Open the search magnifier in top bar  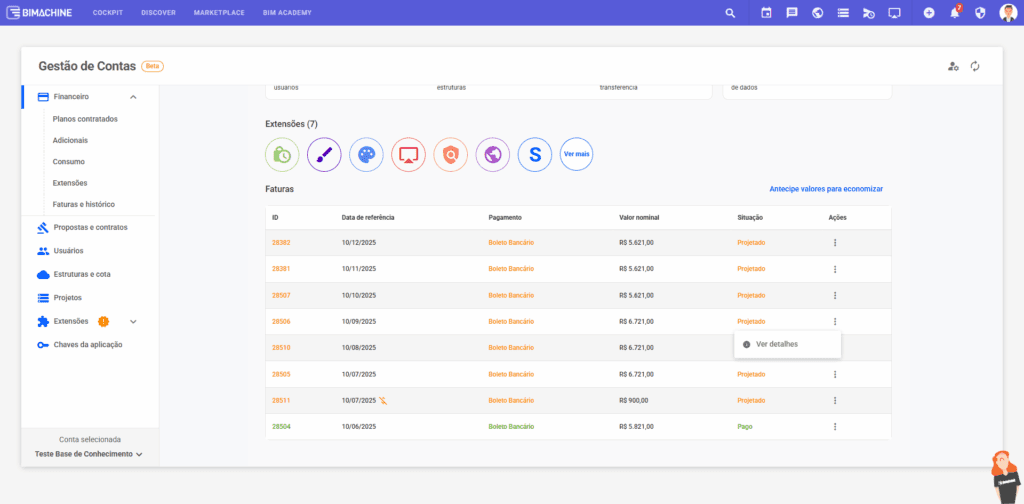730,13
